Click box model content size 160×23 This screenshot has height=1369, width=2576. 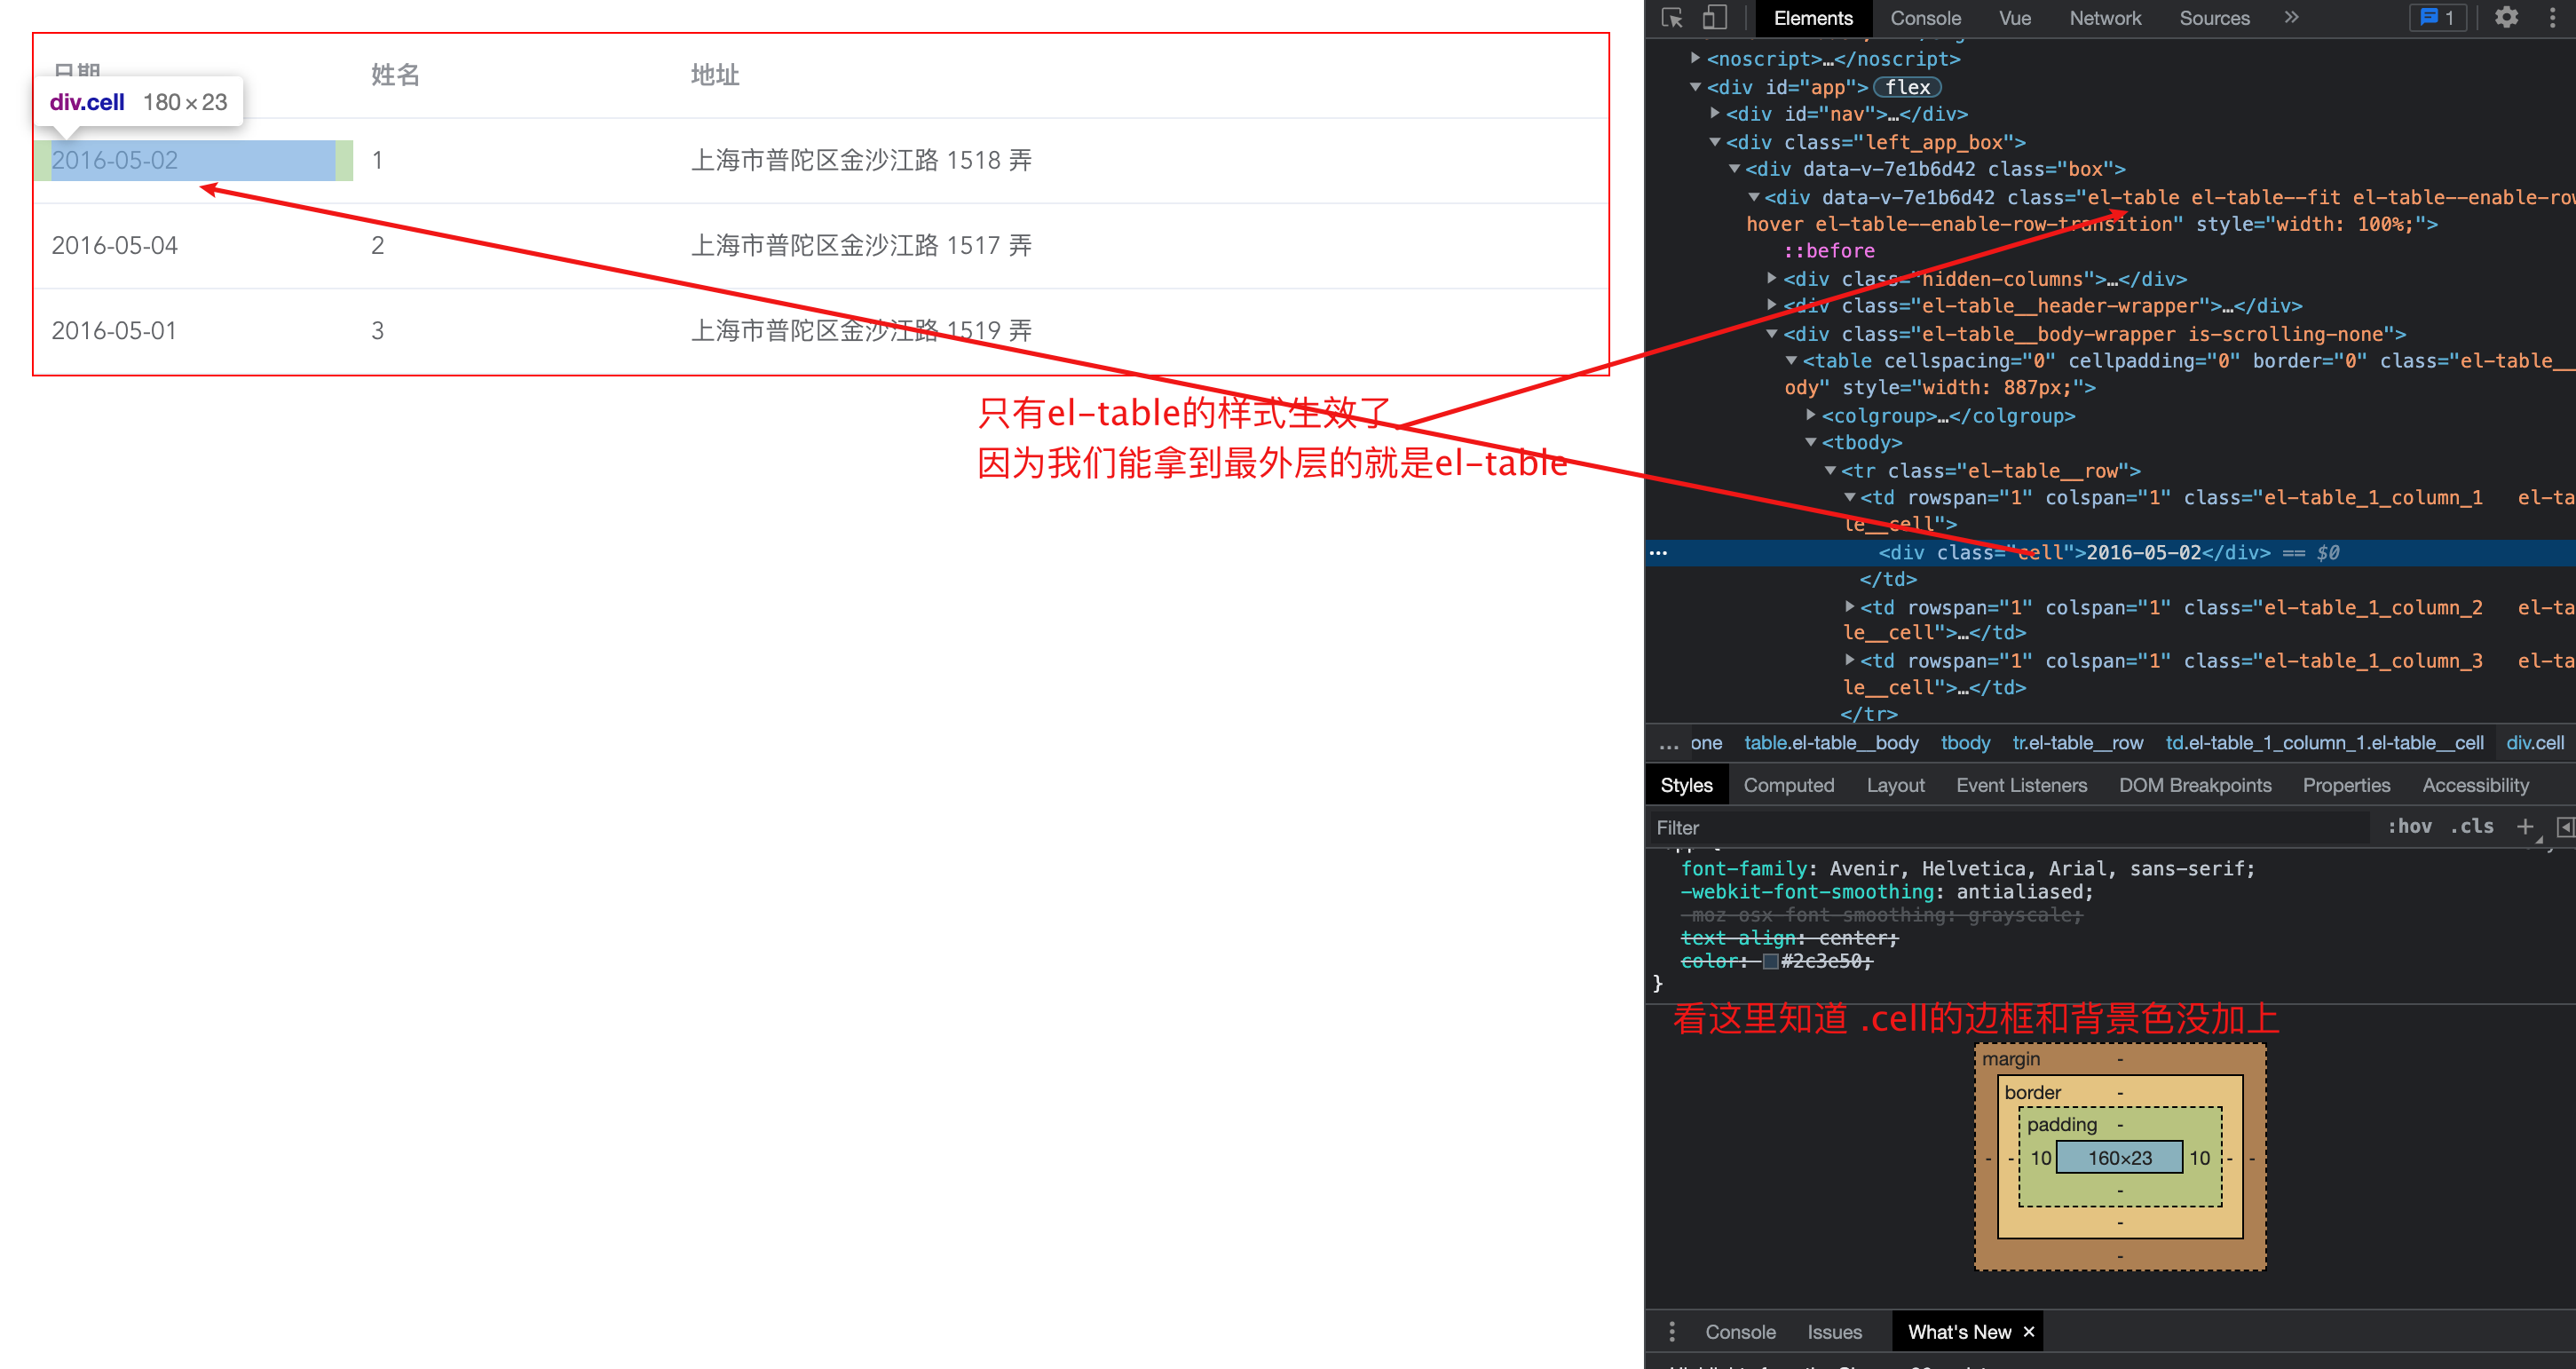point(2119,1157)
